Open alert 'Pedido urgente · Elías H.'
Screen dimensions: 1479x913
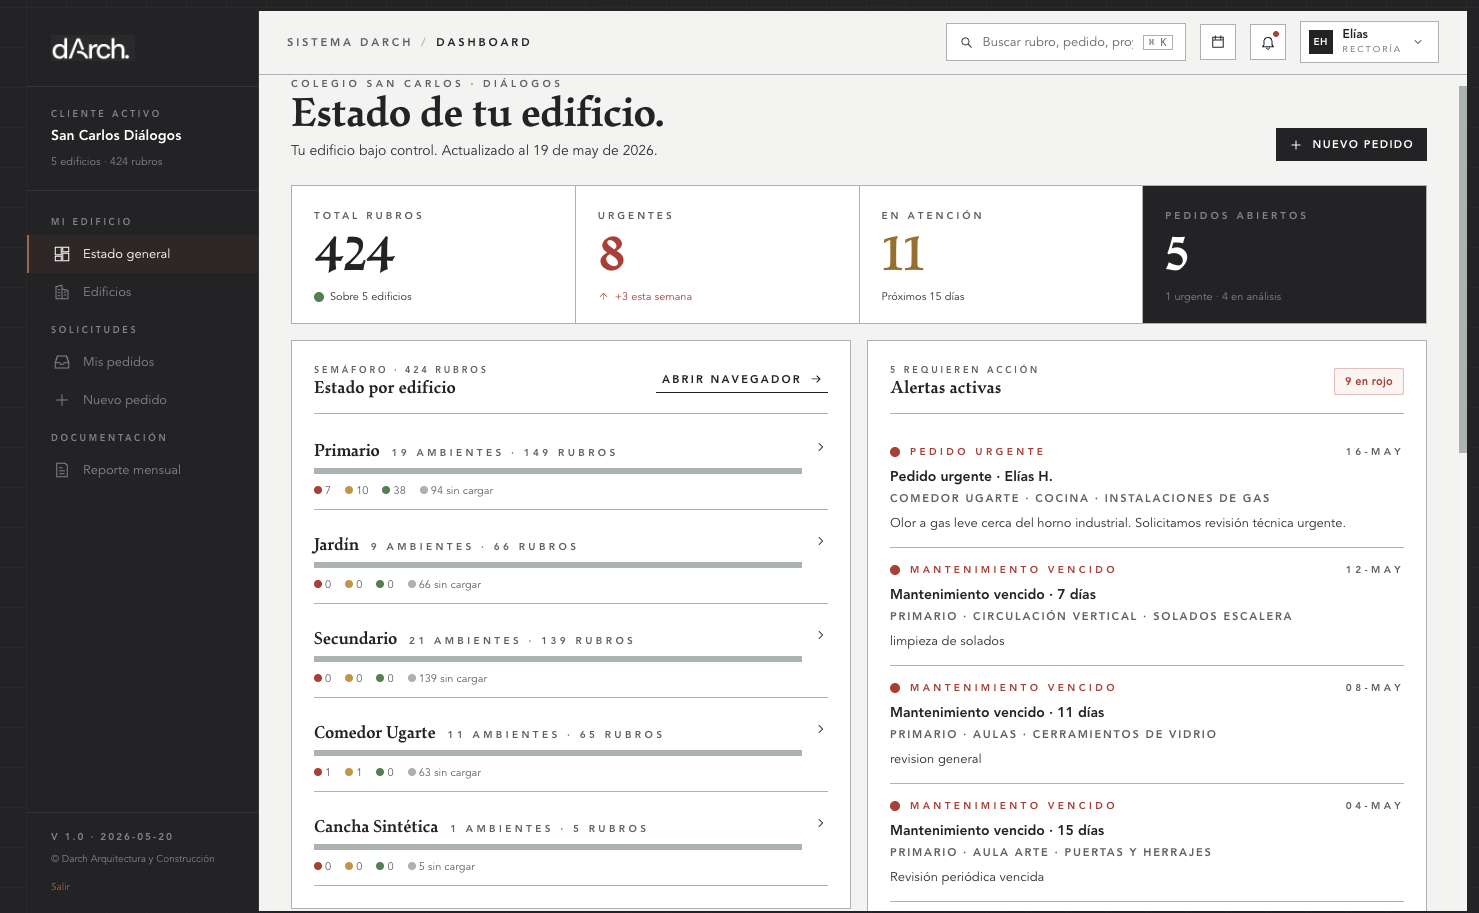(971, 477)
